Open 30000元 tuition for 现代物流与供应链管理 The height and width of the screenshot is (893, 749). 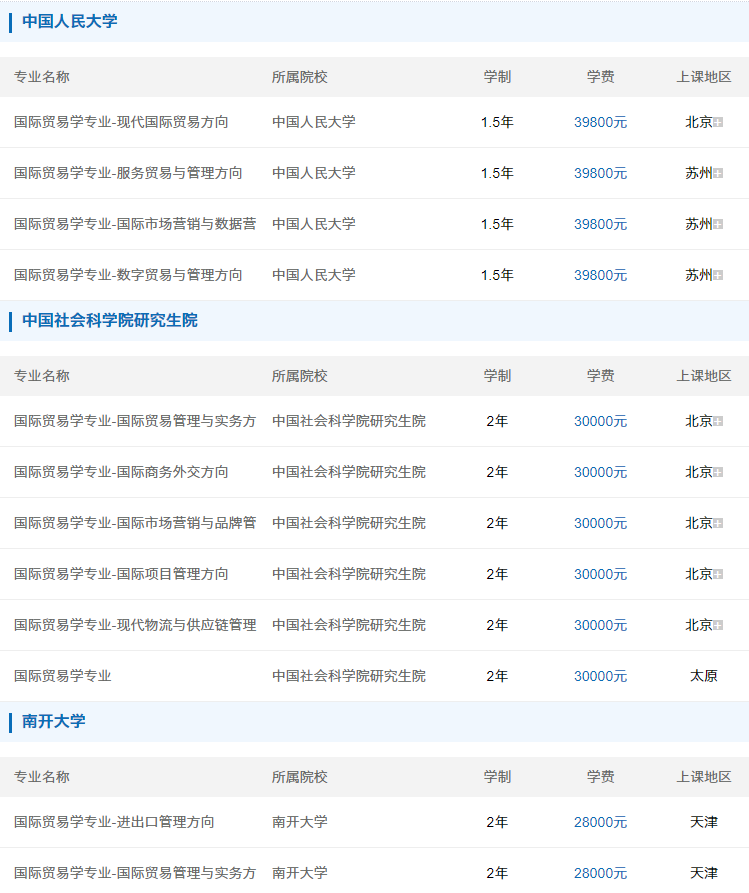click(600, 625)
